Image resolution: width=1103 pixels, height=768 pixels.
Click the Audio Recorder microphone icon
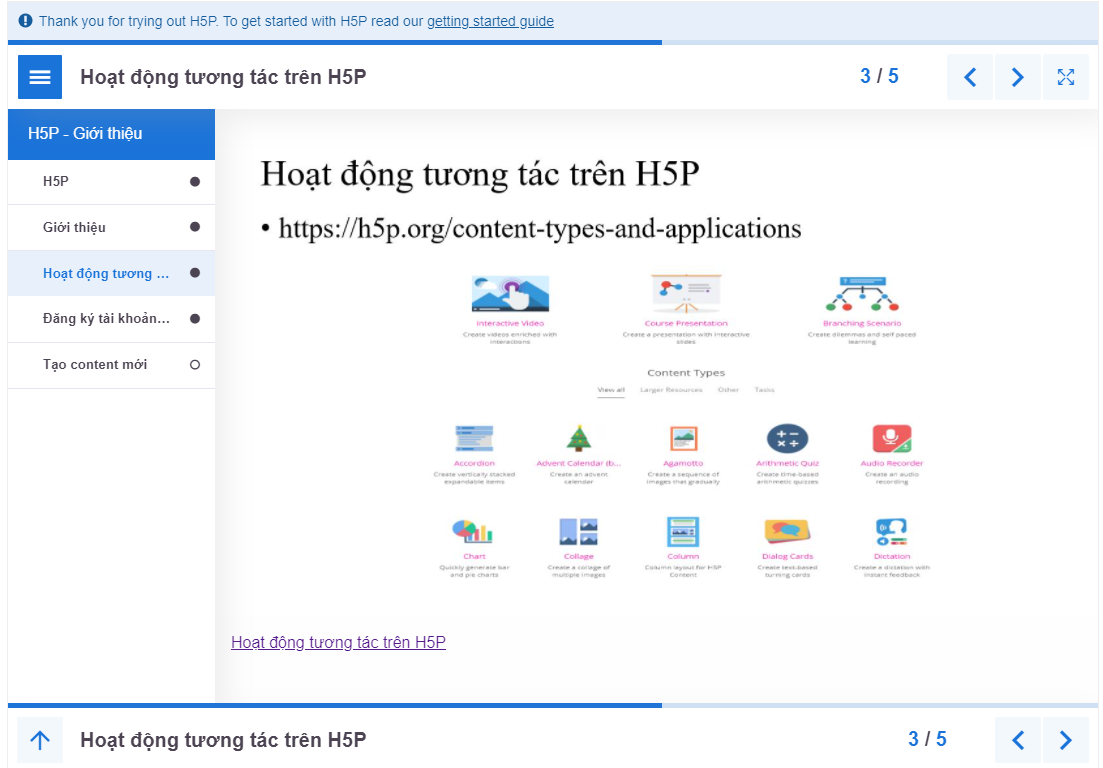[891, 439]
